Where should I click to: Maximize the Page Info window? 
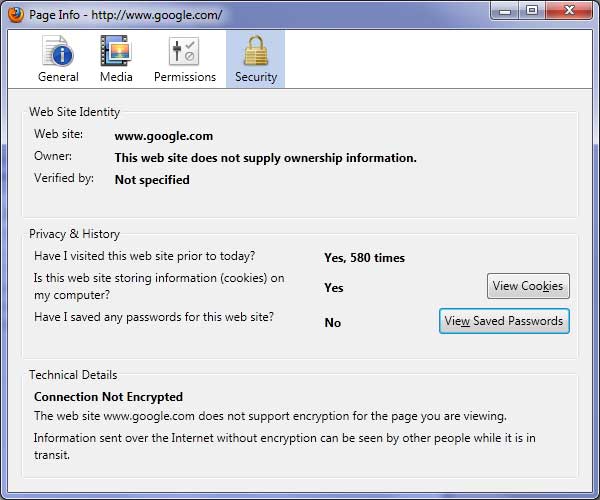coord(532,10)
